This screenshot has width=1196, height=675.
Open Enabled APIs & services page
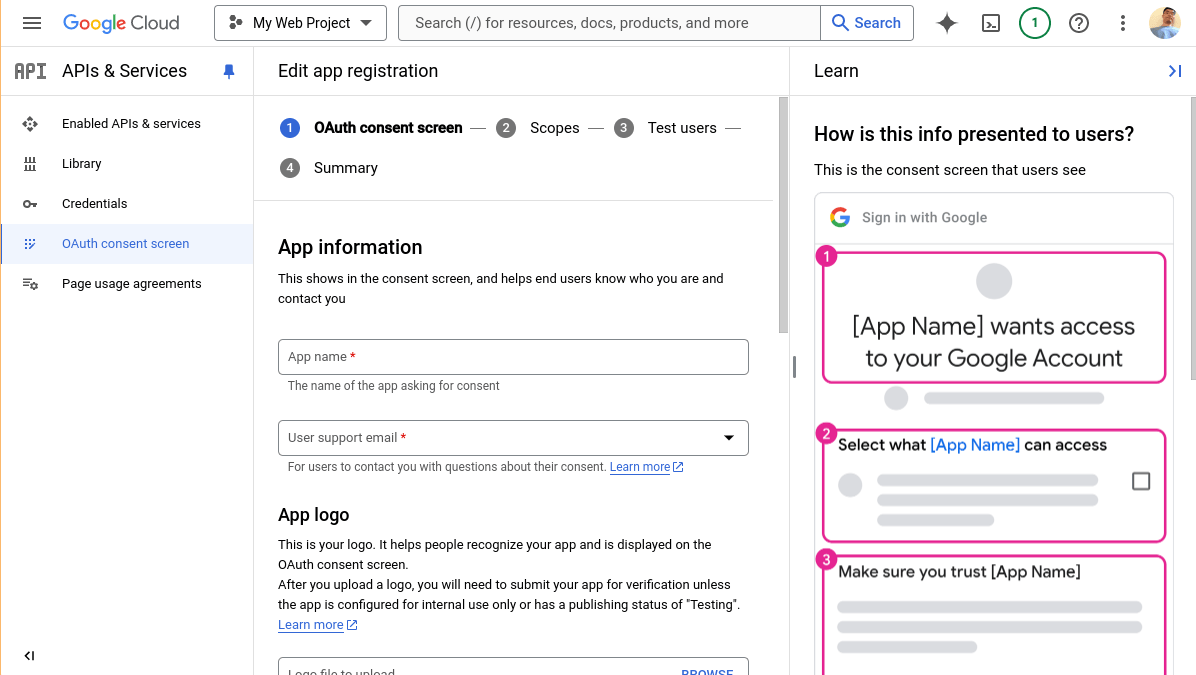point(131,124)
